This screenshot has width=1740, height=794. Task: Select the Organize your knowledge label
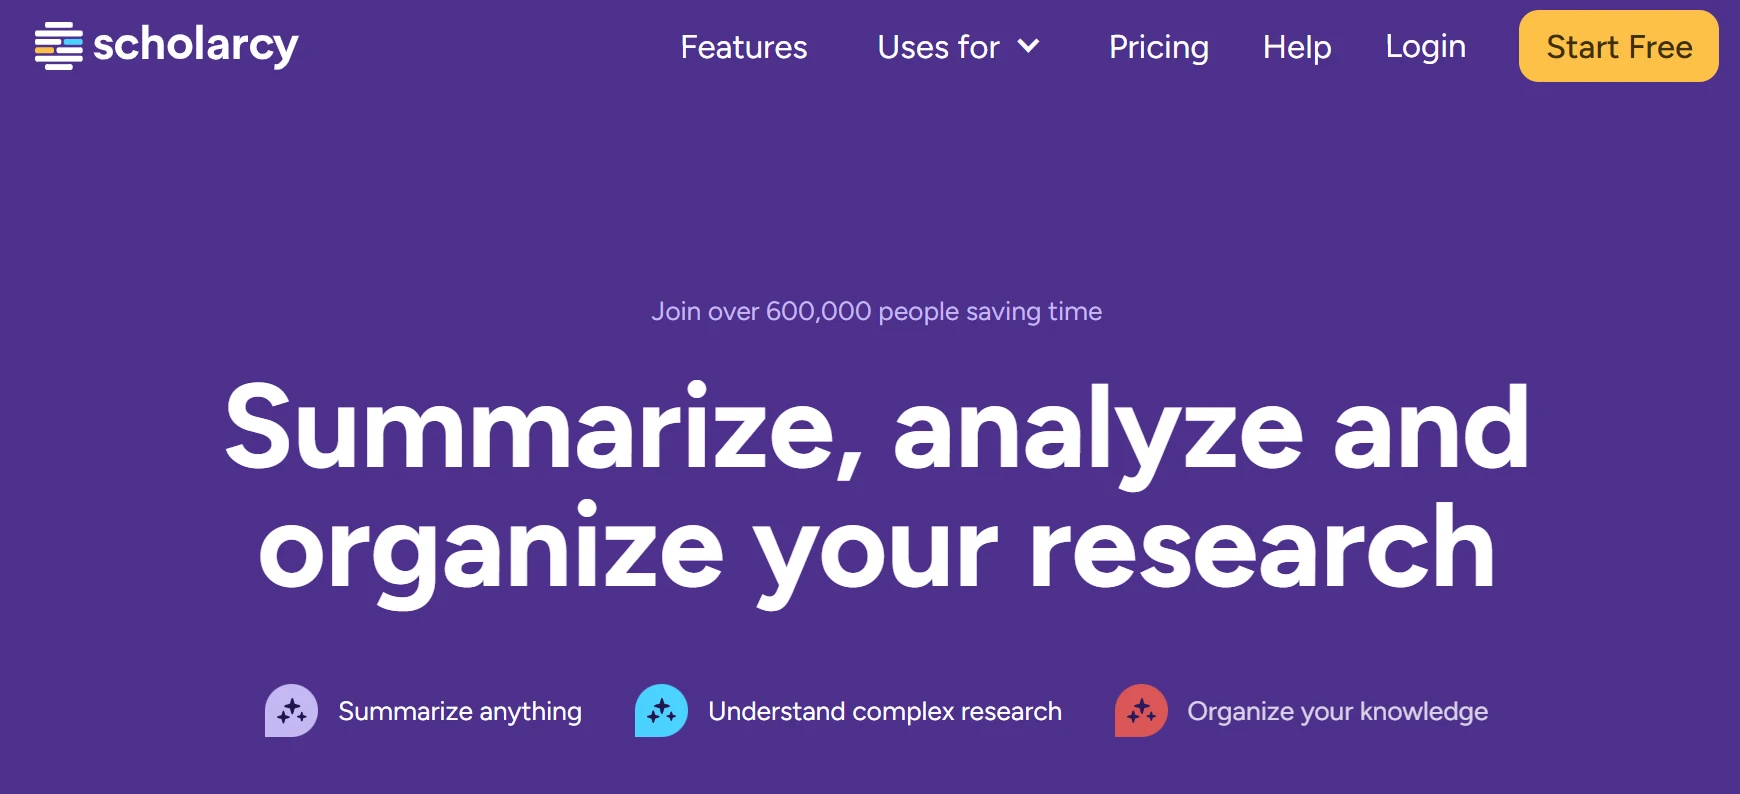point(1337,711)
